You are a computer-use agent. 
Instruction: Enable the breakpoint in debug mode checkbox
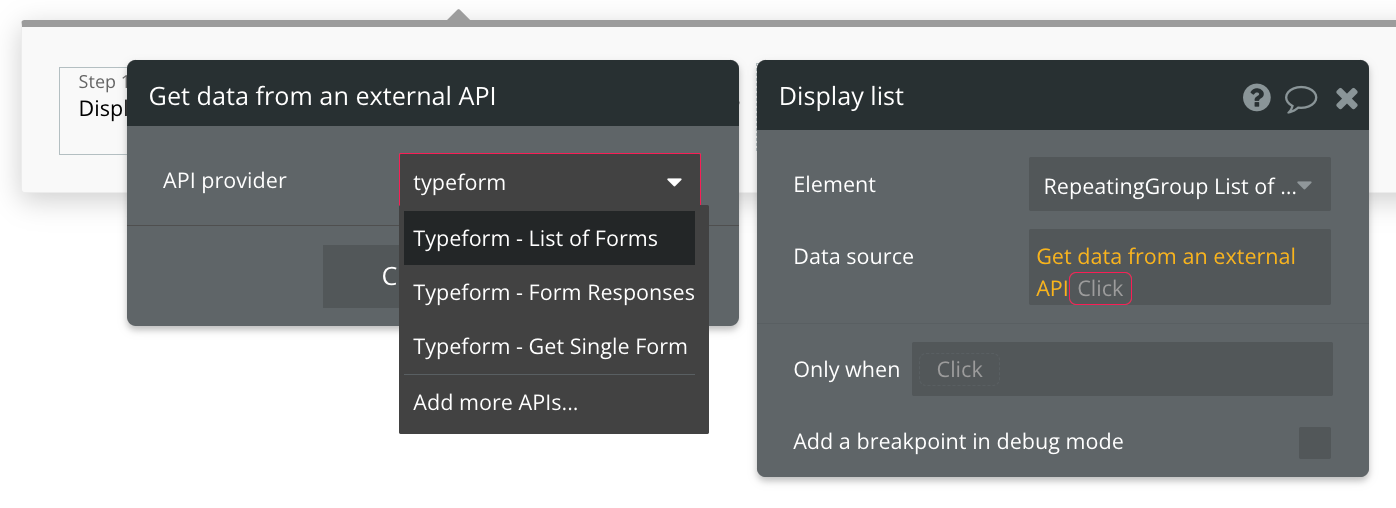[1314, 442]
